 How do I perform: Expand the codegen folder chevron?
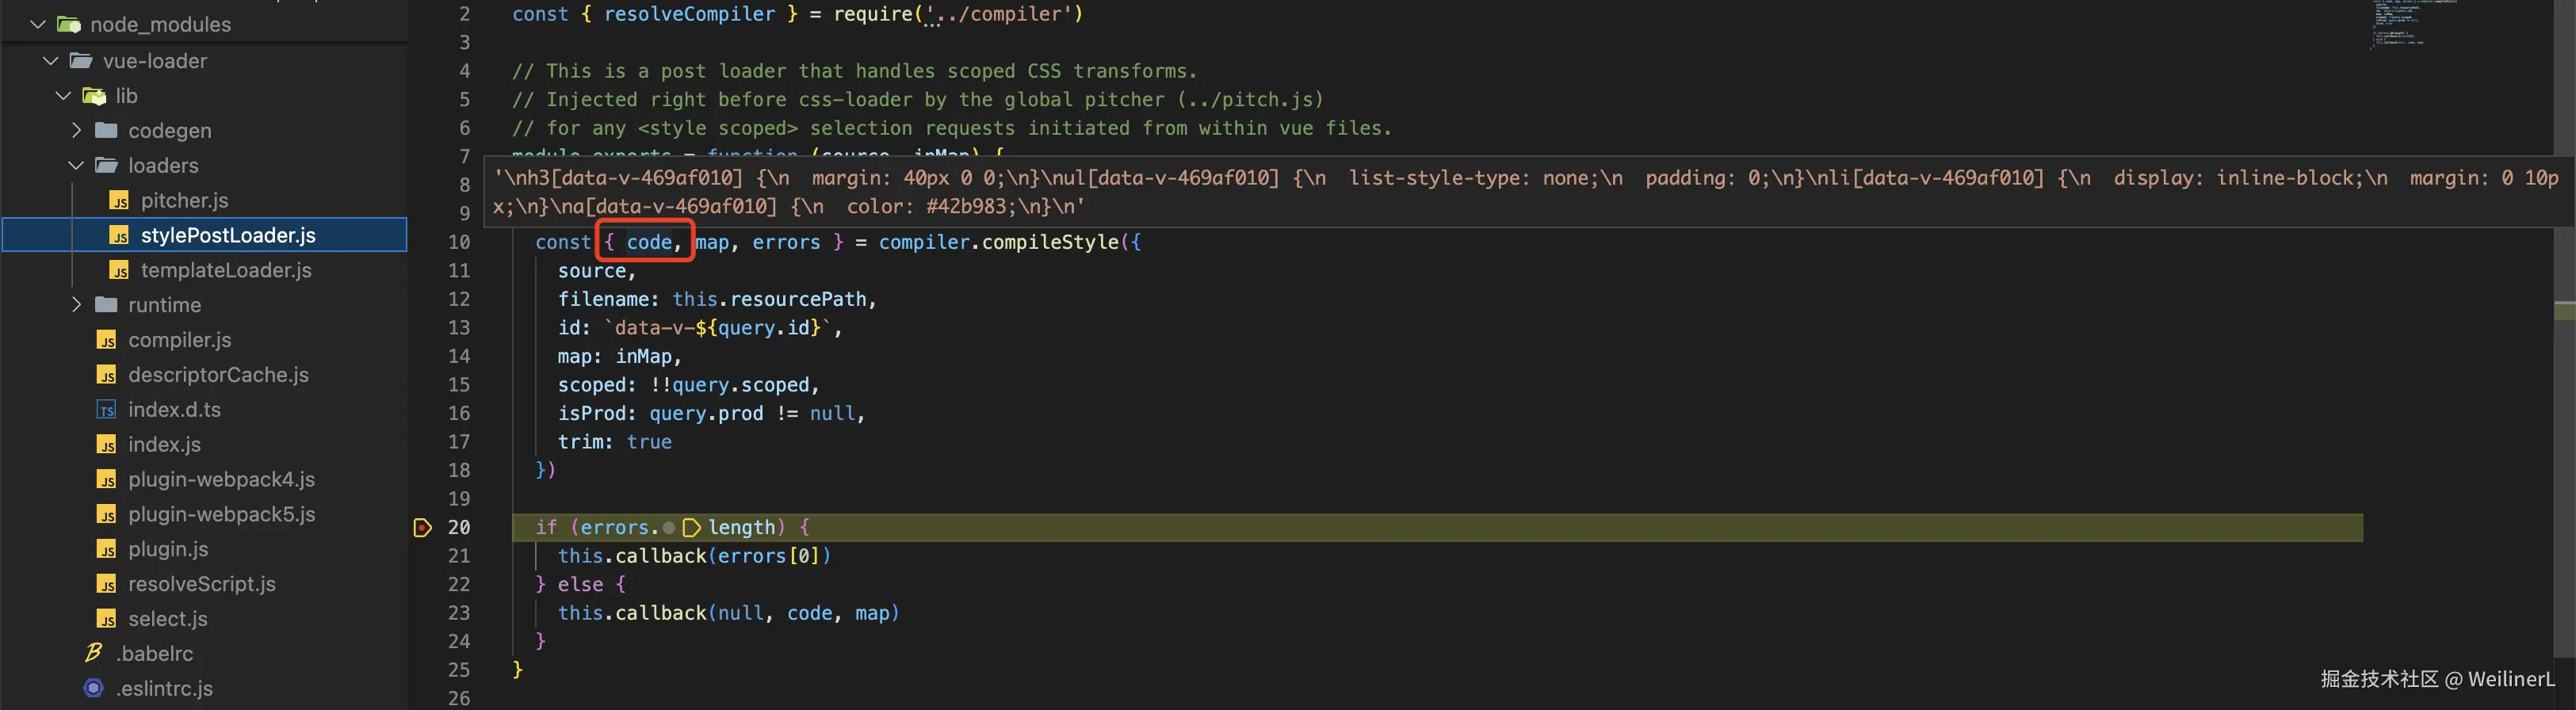[x=76, y=130]
